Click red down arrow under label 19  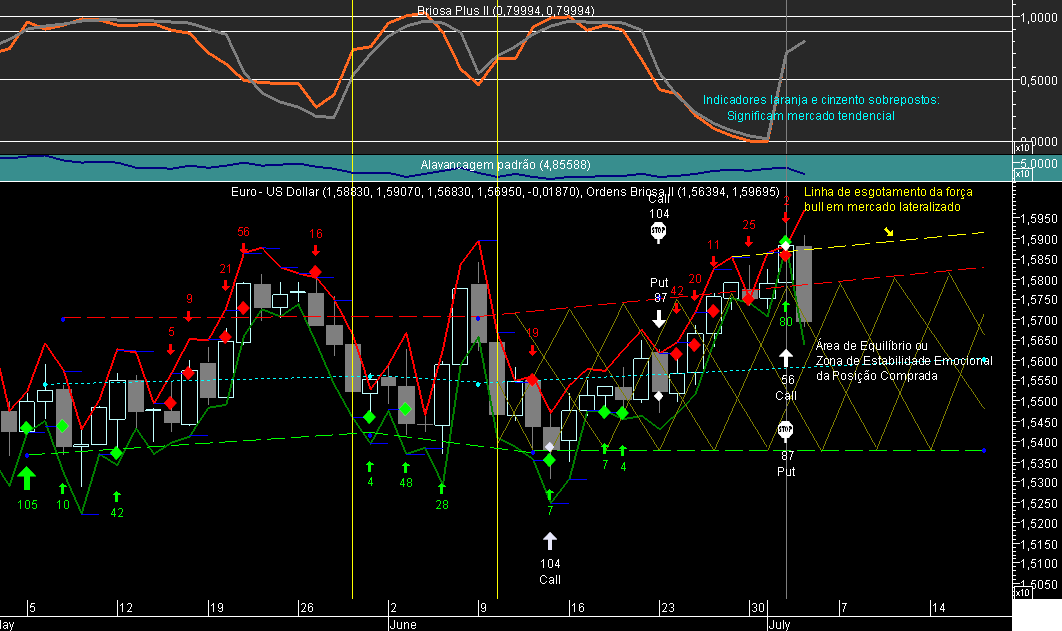533,349
